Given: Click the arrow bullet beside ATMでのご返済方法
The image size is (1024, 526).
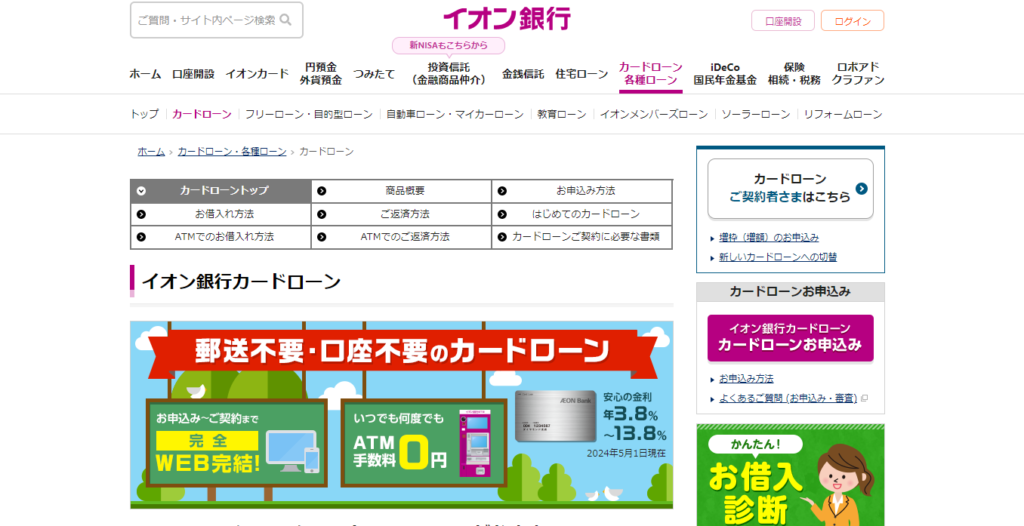Looking at the screenshot, I should click(x=321, y=237).
